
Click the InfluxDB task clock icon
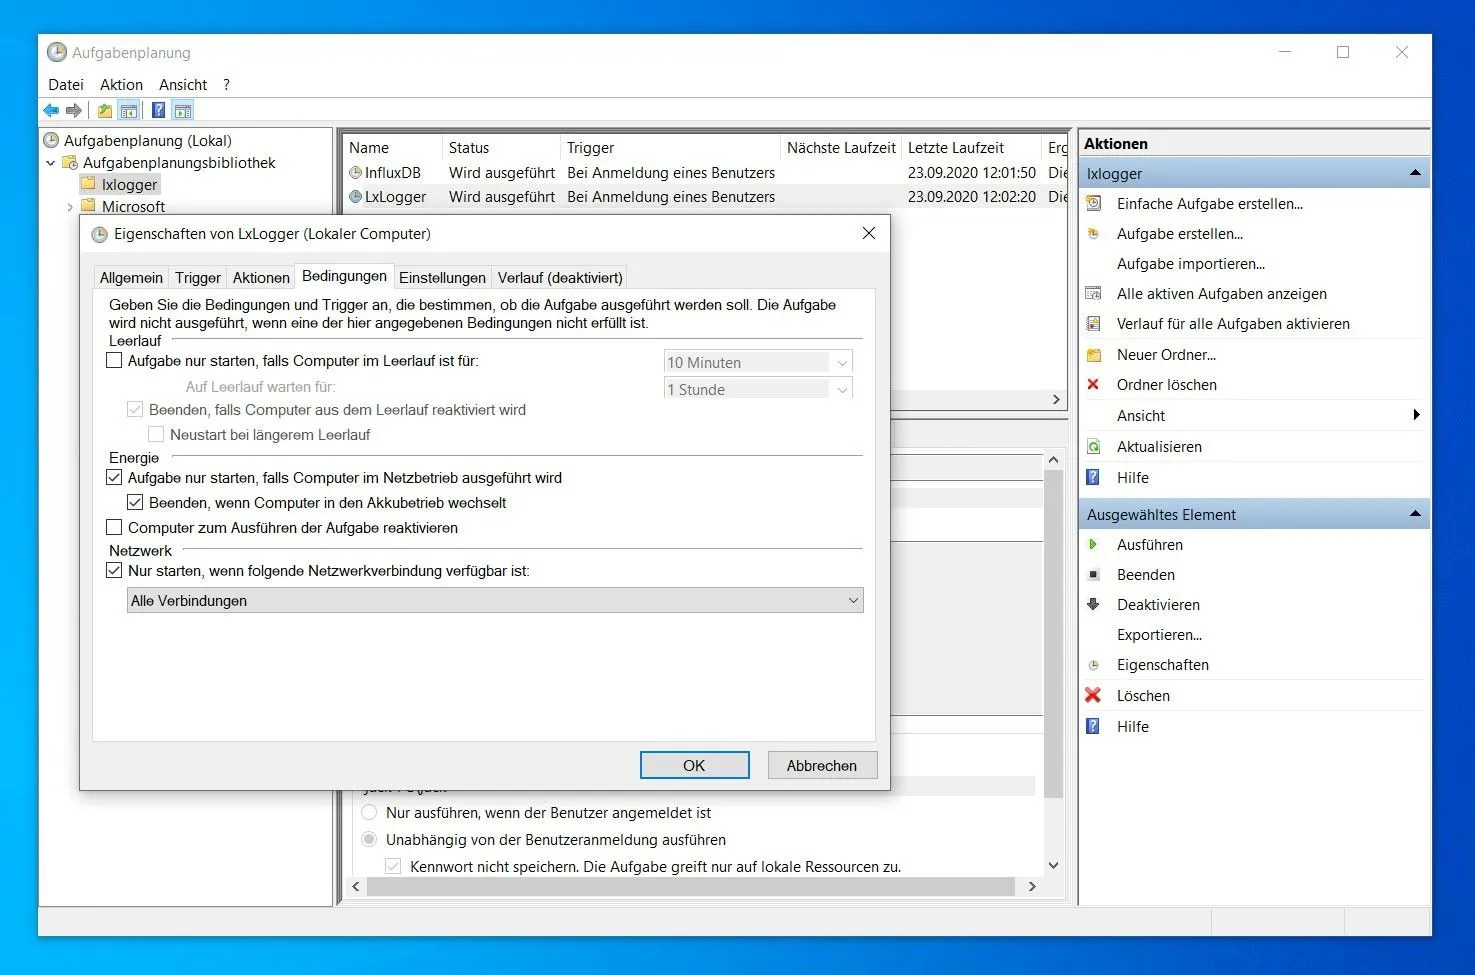355,173
